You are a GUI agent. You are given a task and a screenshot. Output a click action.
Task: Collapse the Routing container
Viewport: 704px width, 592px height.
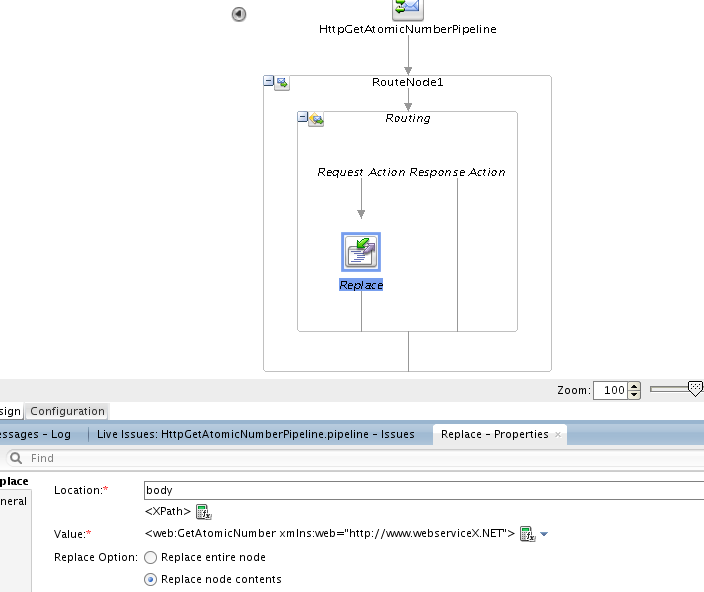(x=303, y=117)
